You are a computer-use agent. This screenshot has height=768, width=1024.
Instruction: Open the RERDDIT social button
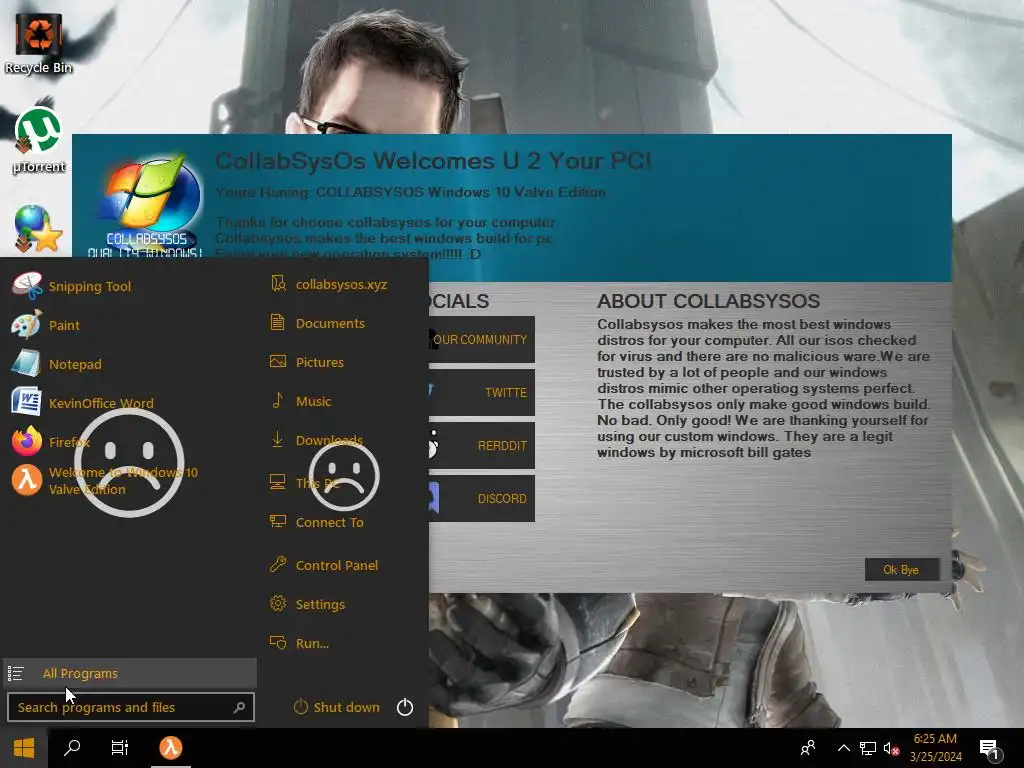[x=482, y=445]
